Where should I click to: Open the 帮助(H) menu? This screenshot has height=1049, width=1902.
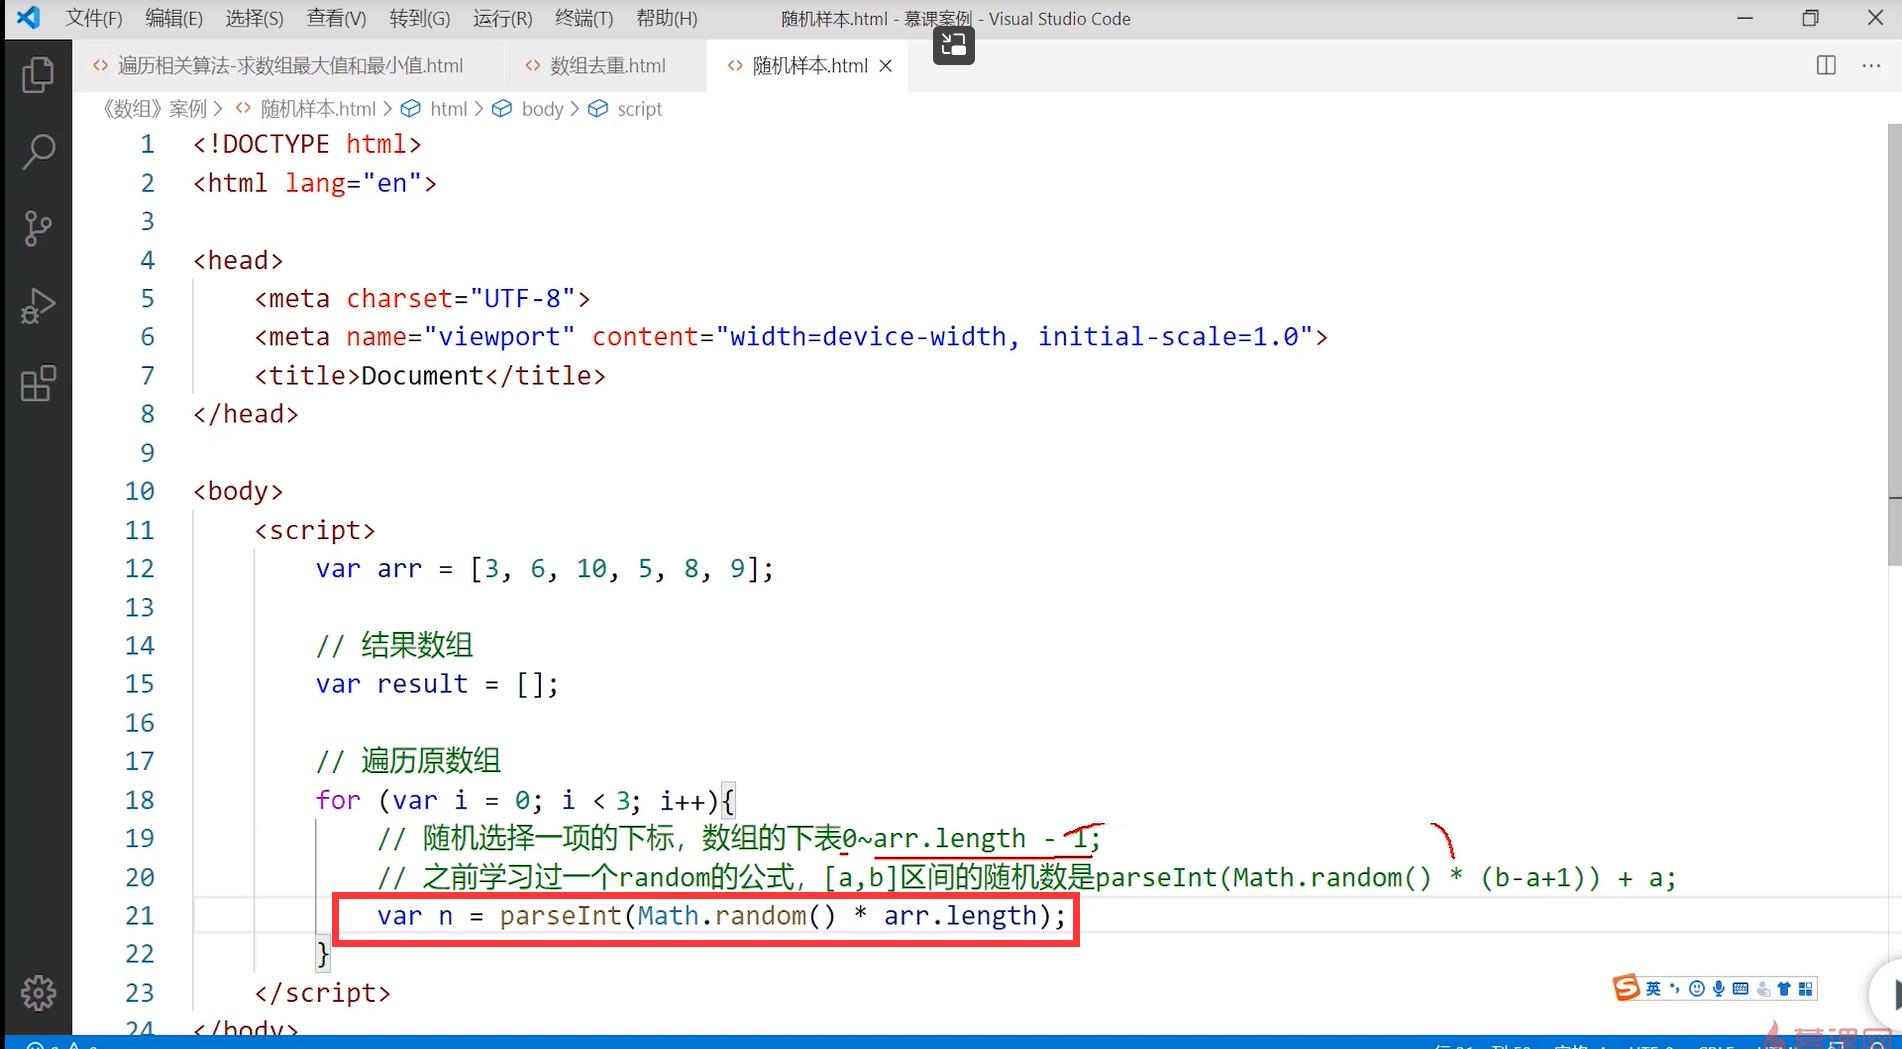[x=666, y=18]
